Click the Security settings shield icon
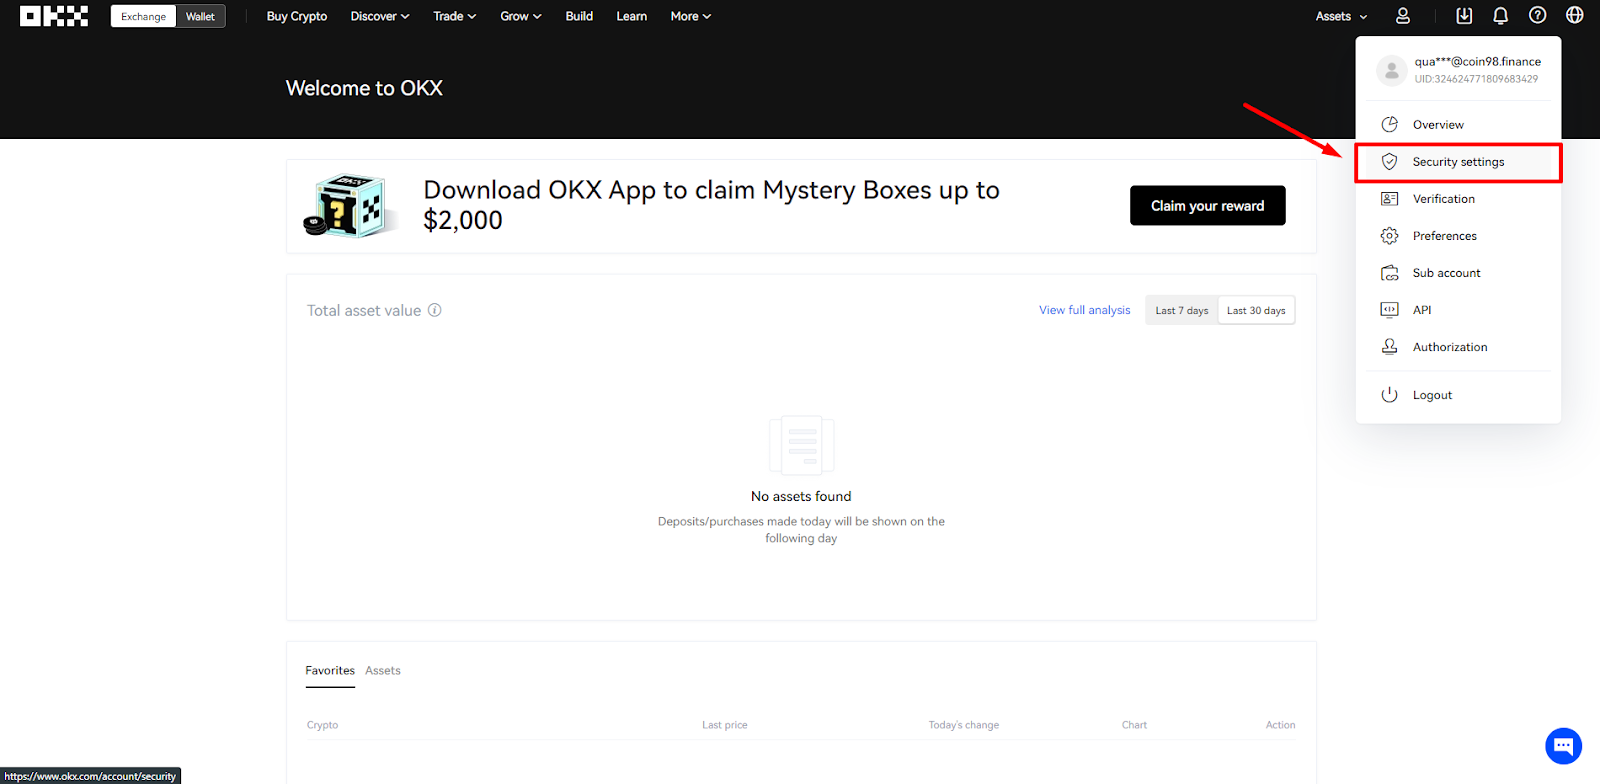The width and height of the screenshot is (1600, 784). [1389, 162]
